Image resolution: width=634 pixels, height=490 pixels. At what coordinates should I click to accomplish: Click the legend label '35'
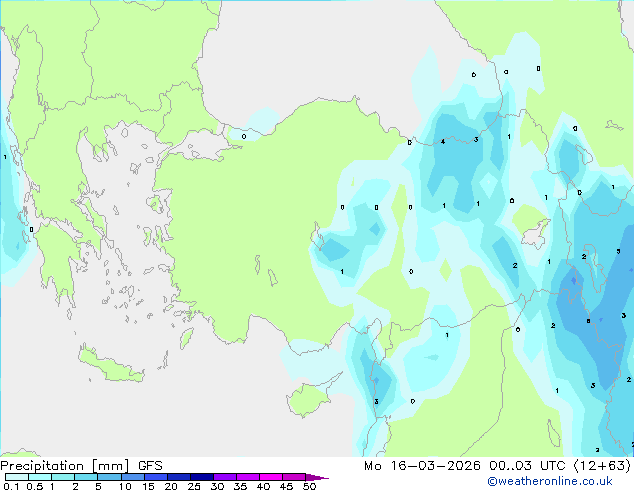tap(240, 486)
